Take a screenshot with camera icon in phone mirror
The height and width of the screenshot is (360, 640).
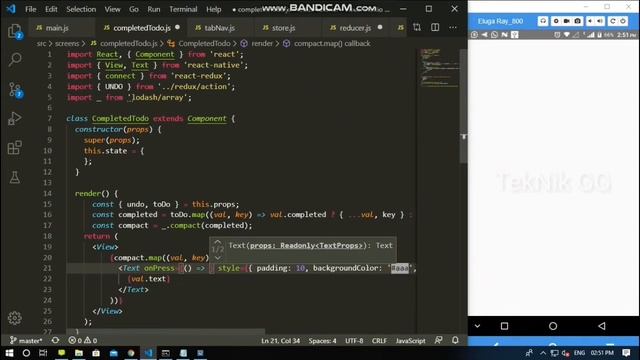pyautogui.click(x=578, y=21)
